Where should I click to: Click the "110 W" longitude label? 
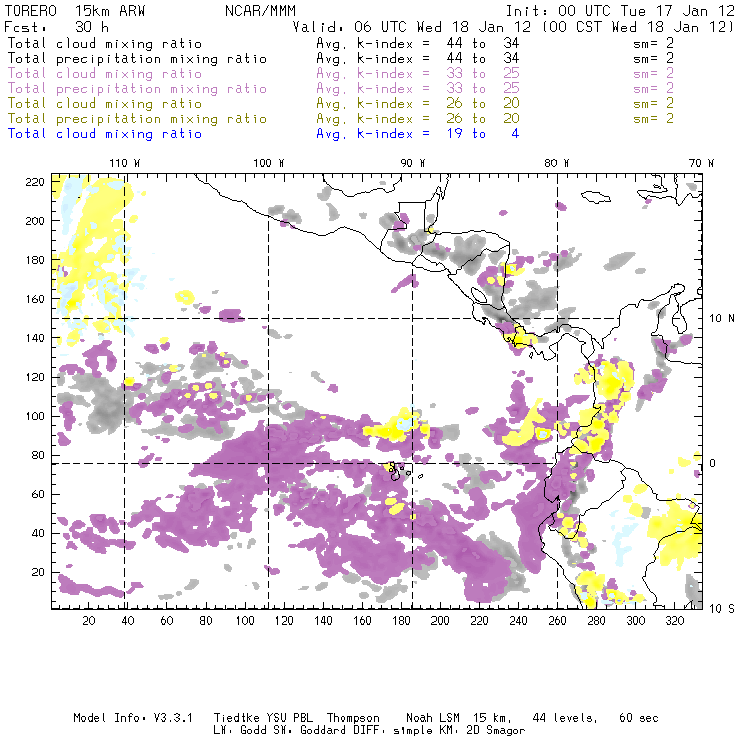pyautogui.click(x=125, y=163)
